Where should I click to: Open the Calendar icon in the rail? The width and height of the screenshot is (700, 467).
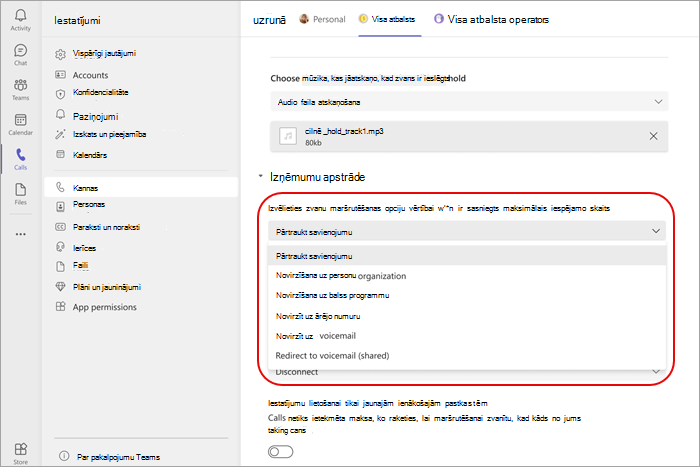[x=21, y=120]
